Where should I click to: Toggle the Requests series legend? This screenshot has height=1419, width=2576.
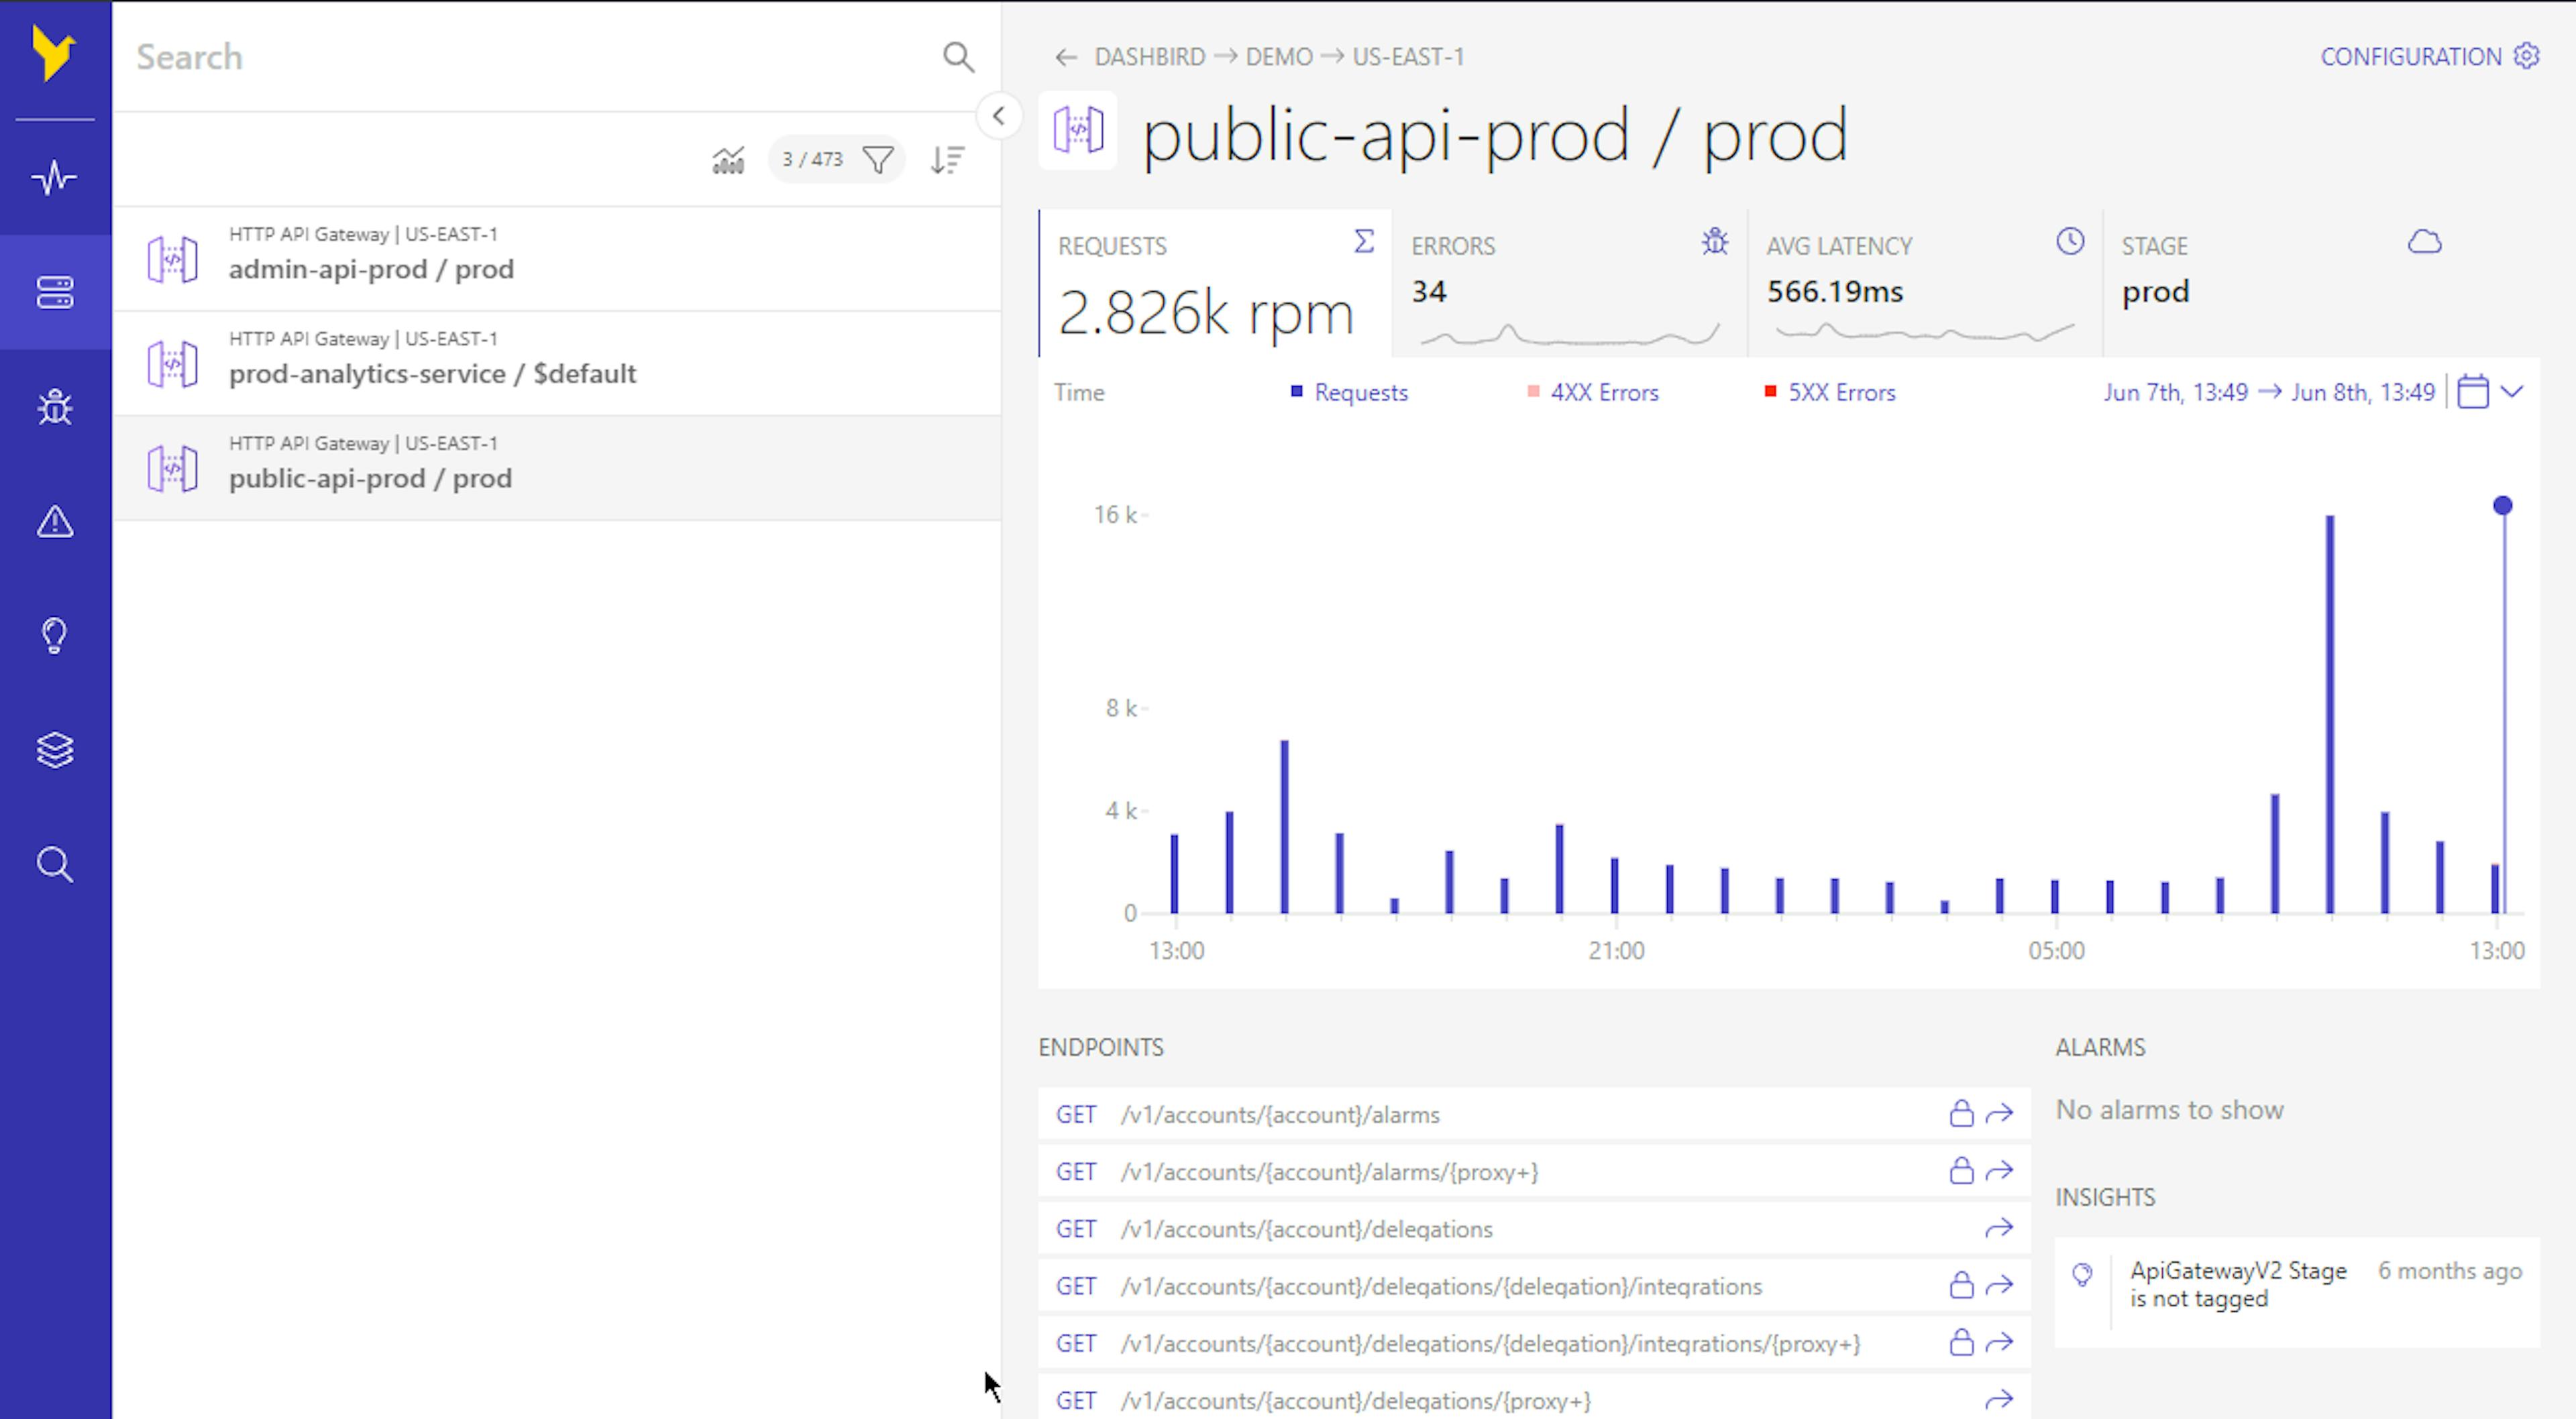click(1349, 392)
